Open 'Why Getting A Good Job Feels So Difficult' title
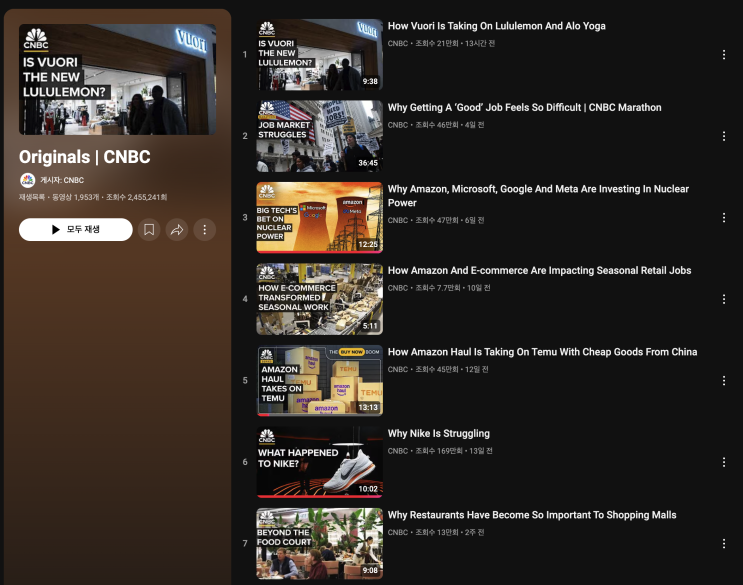The width and height of the screenshot is (743, 585). [x=525, y=108]
